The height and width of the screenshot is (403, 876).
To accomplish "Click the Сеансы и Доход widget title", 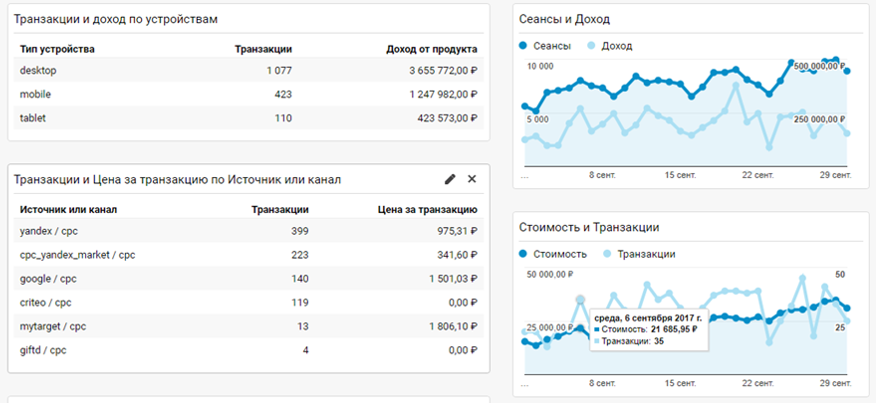I will tap(565, 19).
